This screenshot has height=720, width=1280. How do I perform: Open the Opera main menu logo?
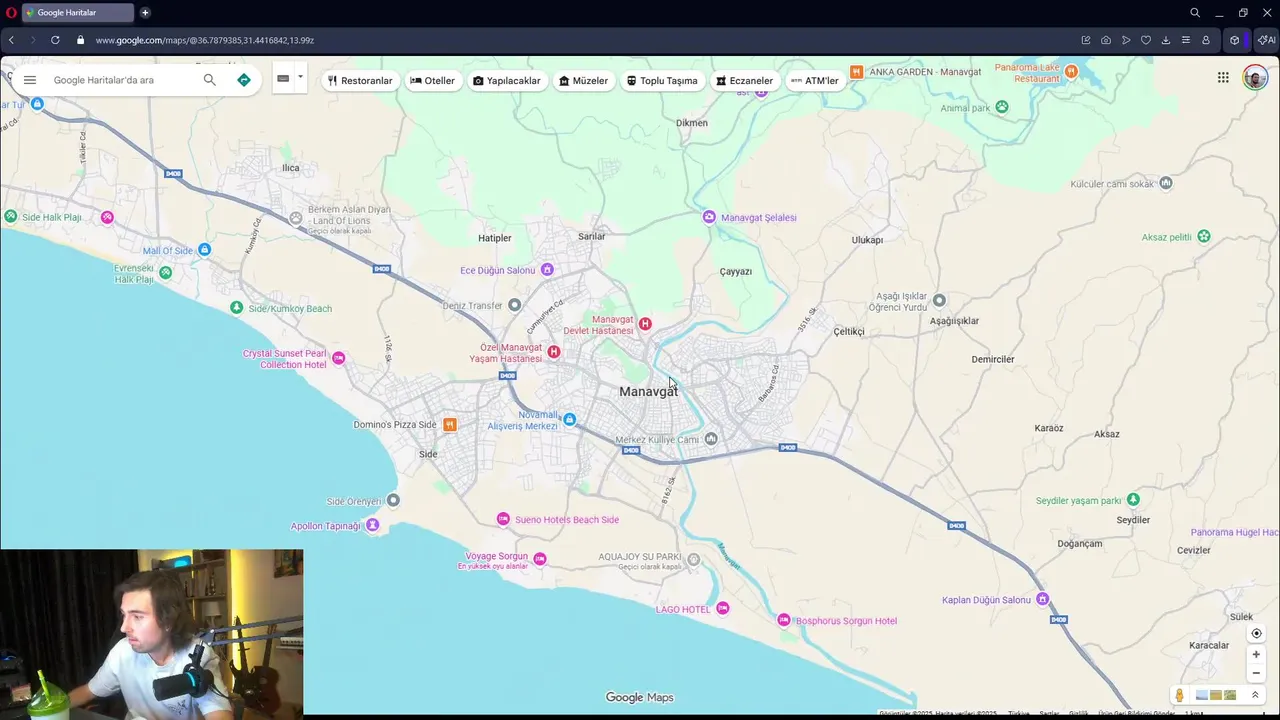[x=11, y=13]
